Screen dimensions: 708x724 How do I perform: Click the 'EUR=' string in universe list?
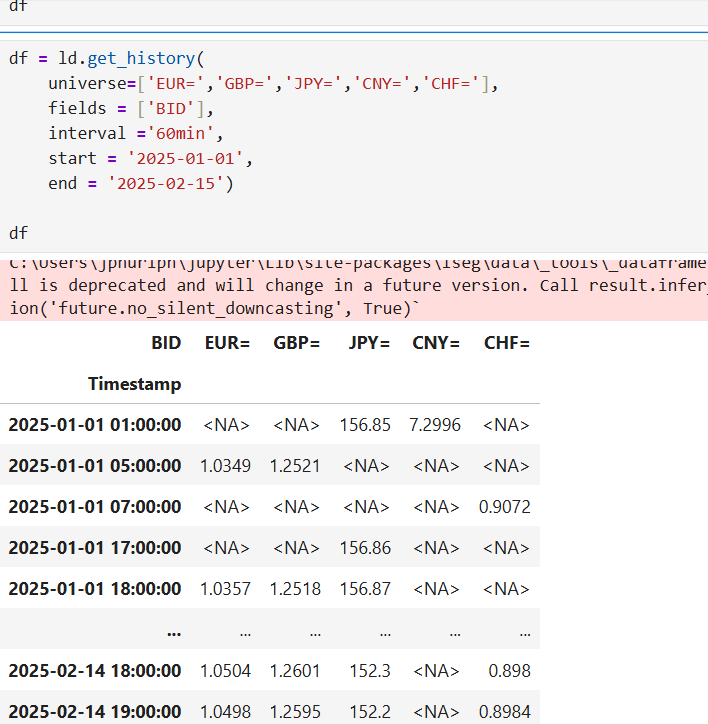(175, 84)
